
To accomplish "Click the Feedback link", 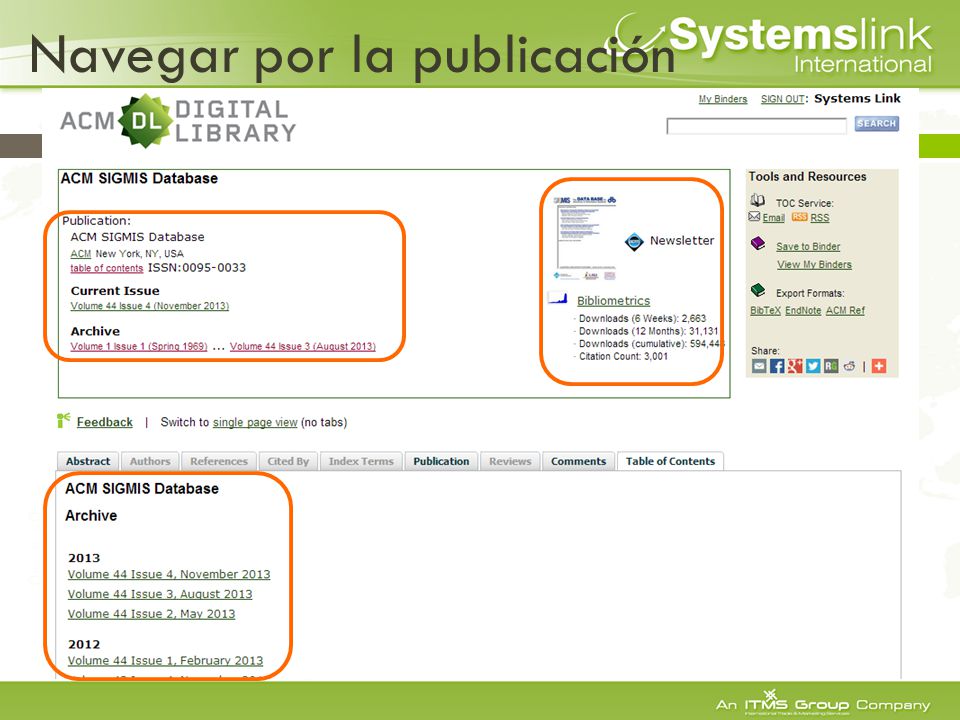I will coord(105,422).
